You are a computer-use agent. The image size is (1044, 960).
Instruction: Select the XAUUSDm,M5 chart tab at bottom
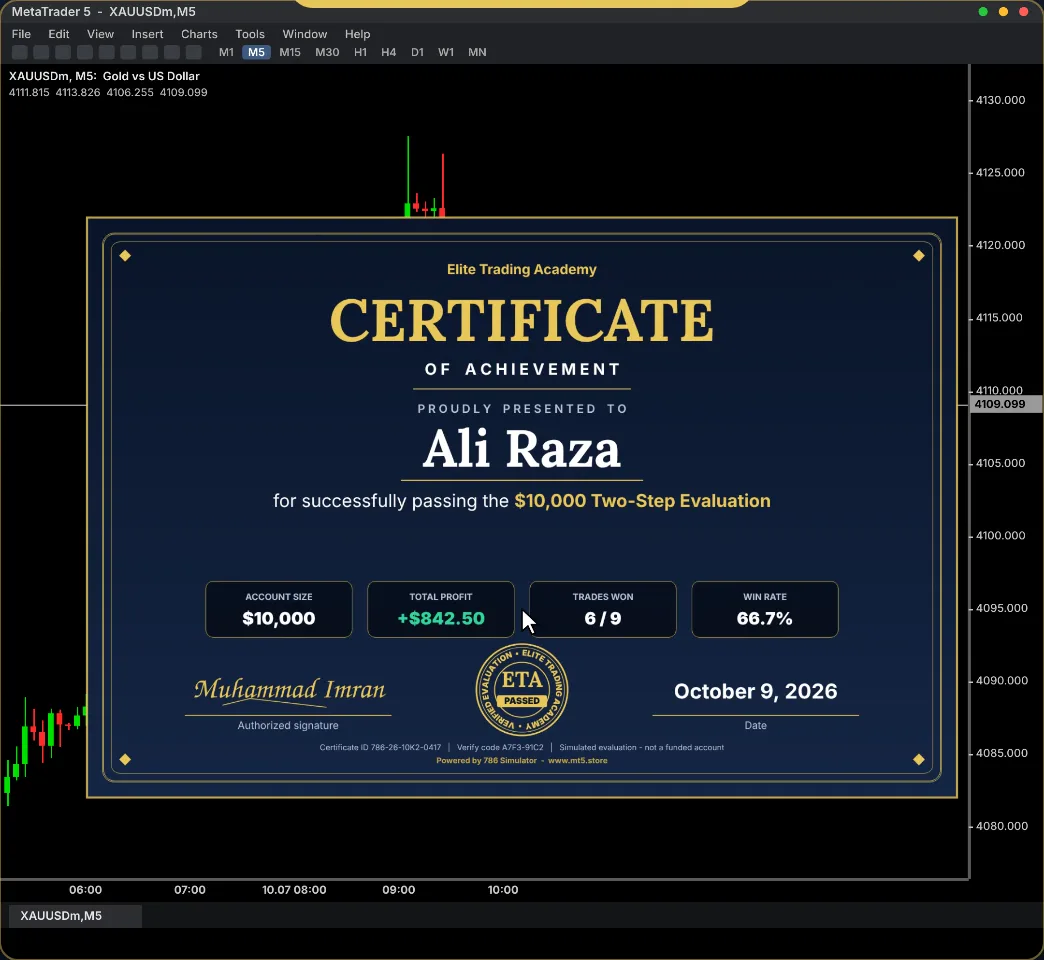[75, 916]
